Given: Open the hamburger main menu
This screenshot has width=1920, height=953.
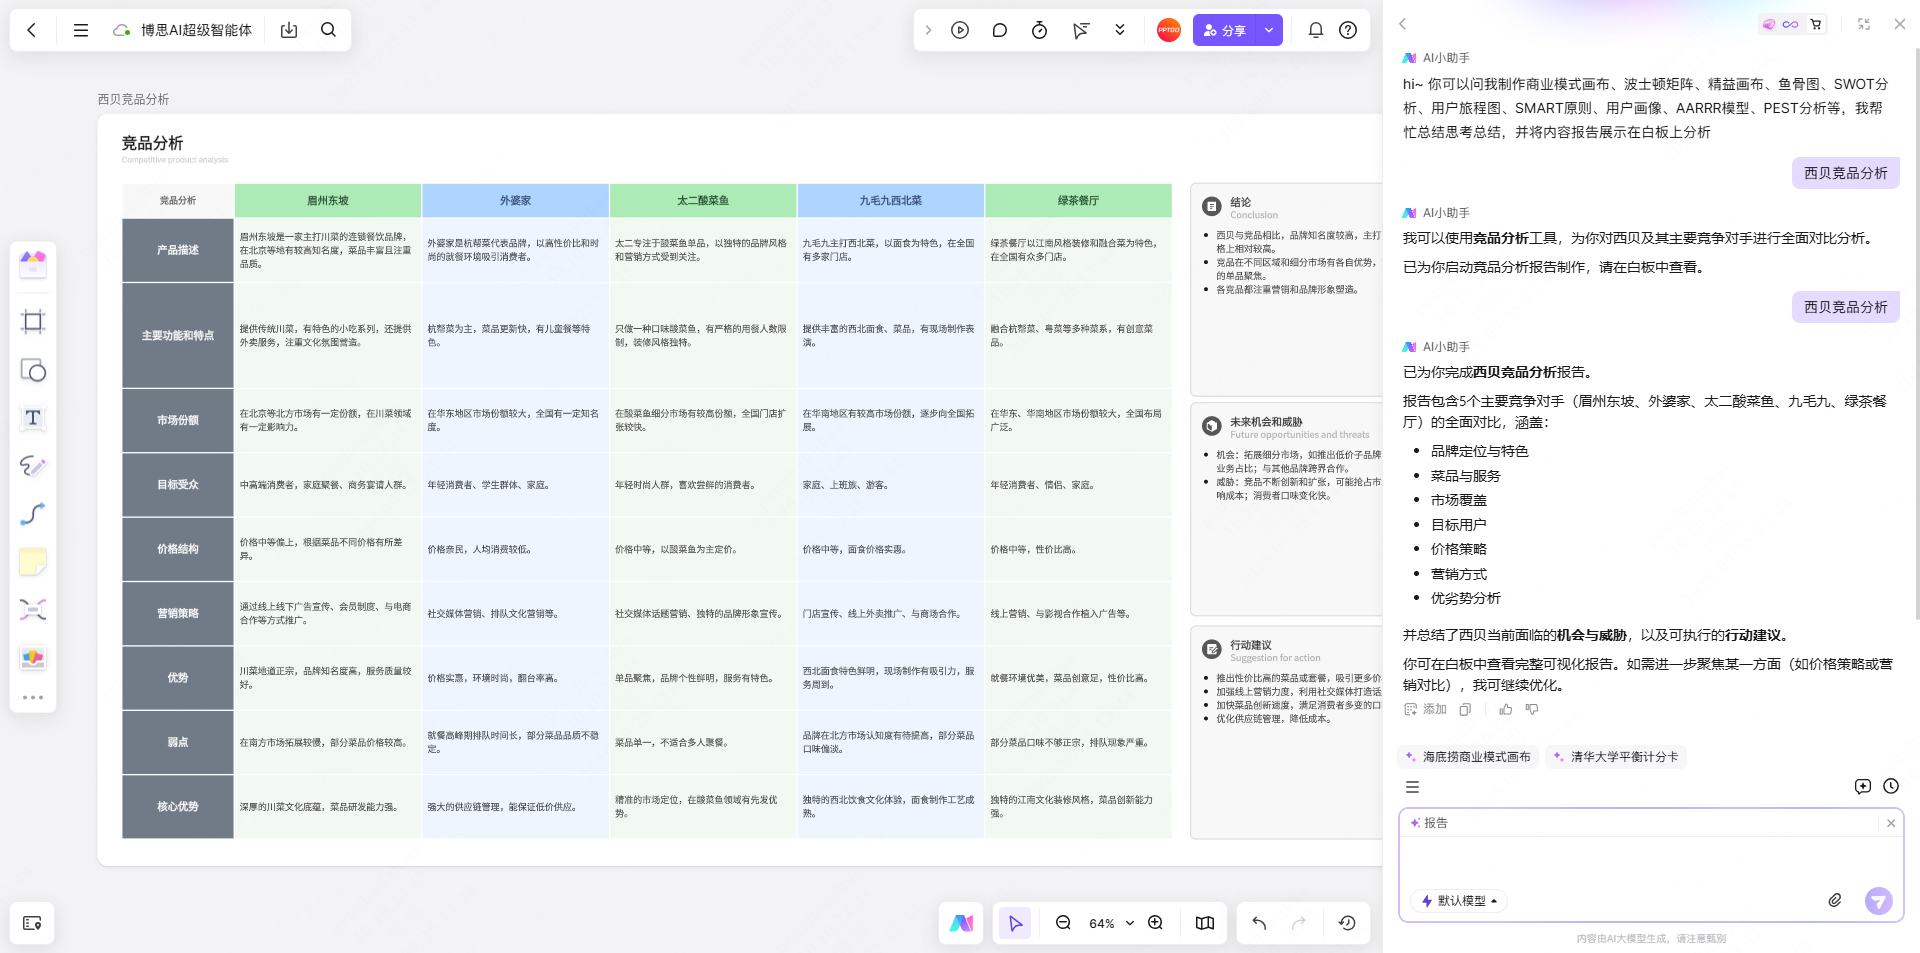Looking at the screenshot, I should [81, 30].
